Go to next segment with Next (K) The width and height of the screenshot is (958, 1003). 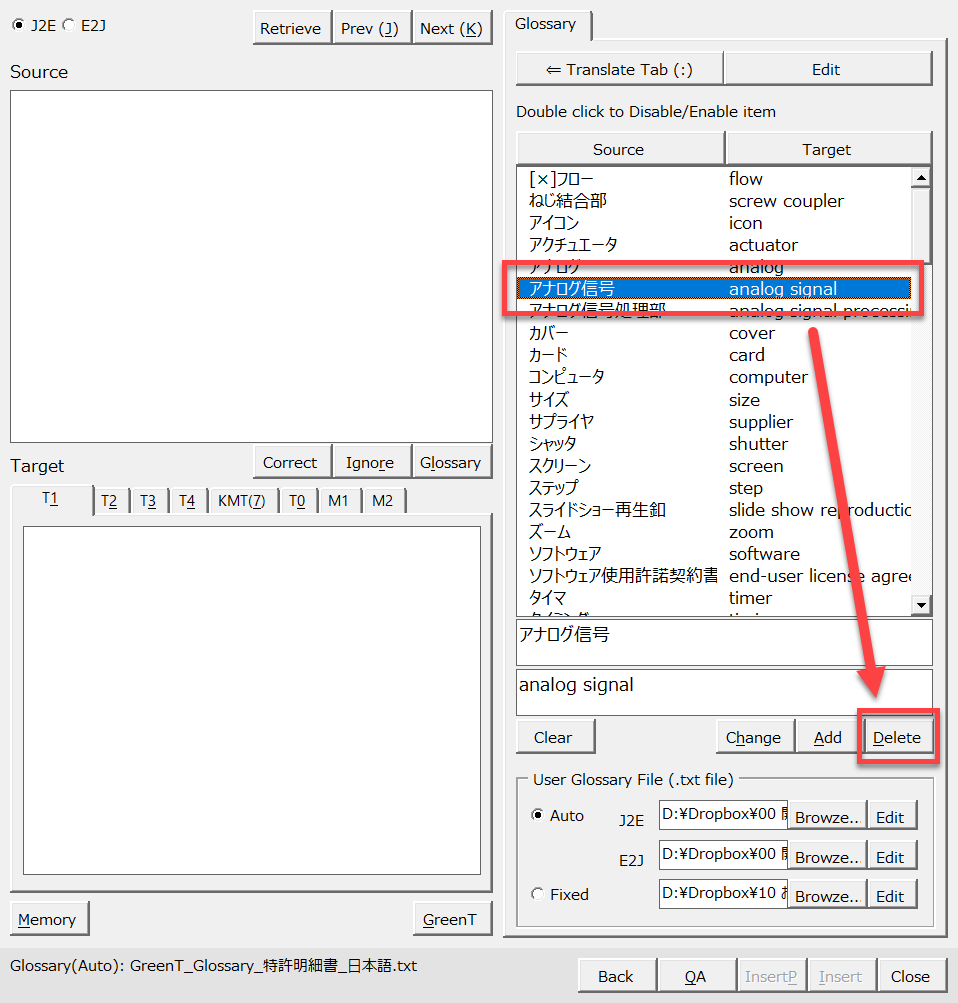tap(450, 28)
